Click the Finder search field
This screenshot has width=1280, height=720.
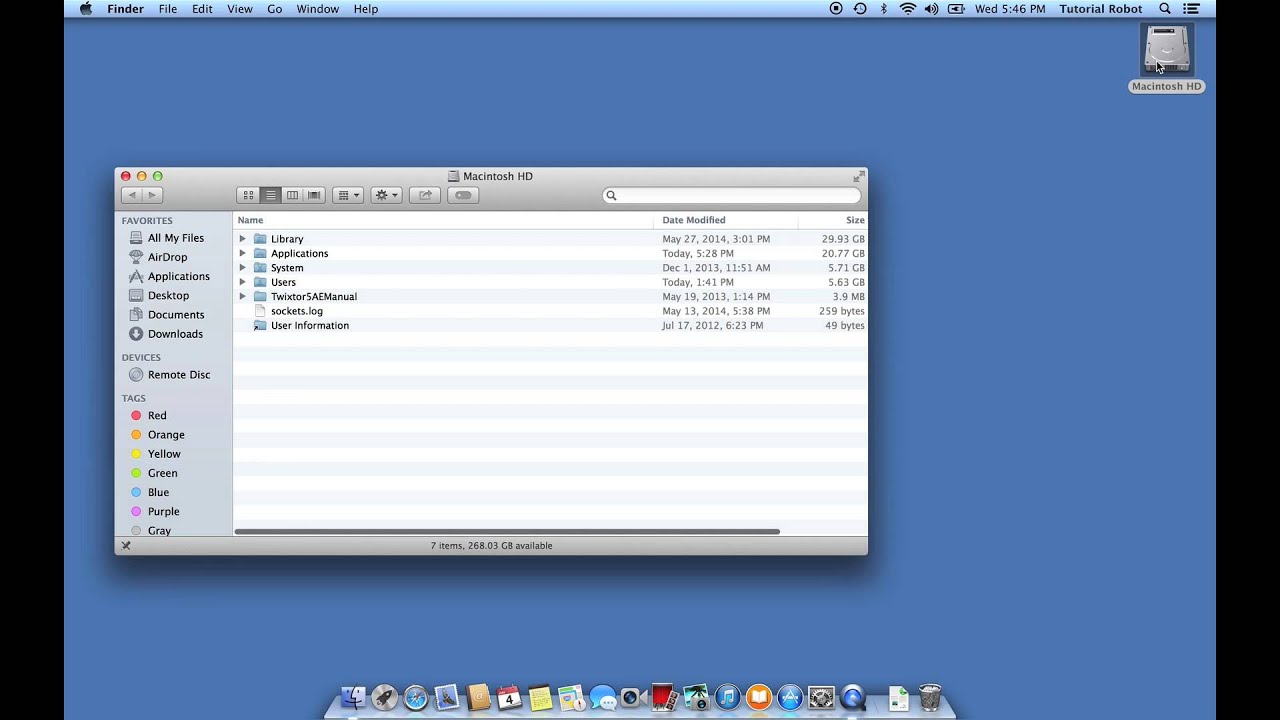point(731,195)
